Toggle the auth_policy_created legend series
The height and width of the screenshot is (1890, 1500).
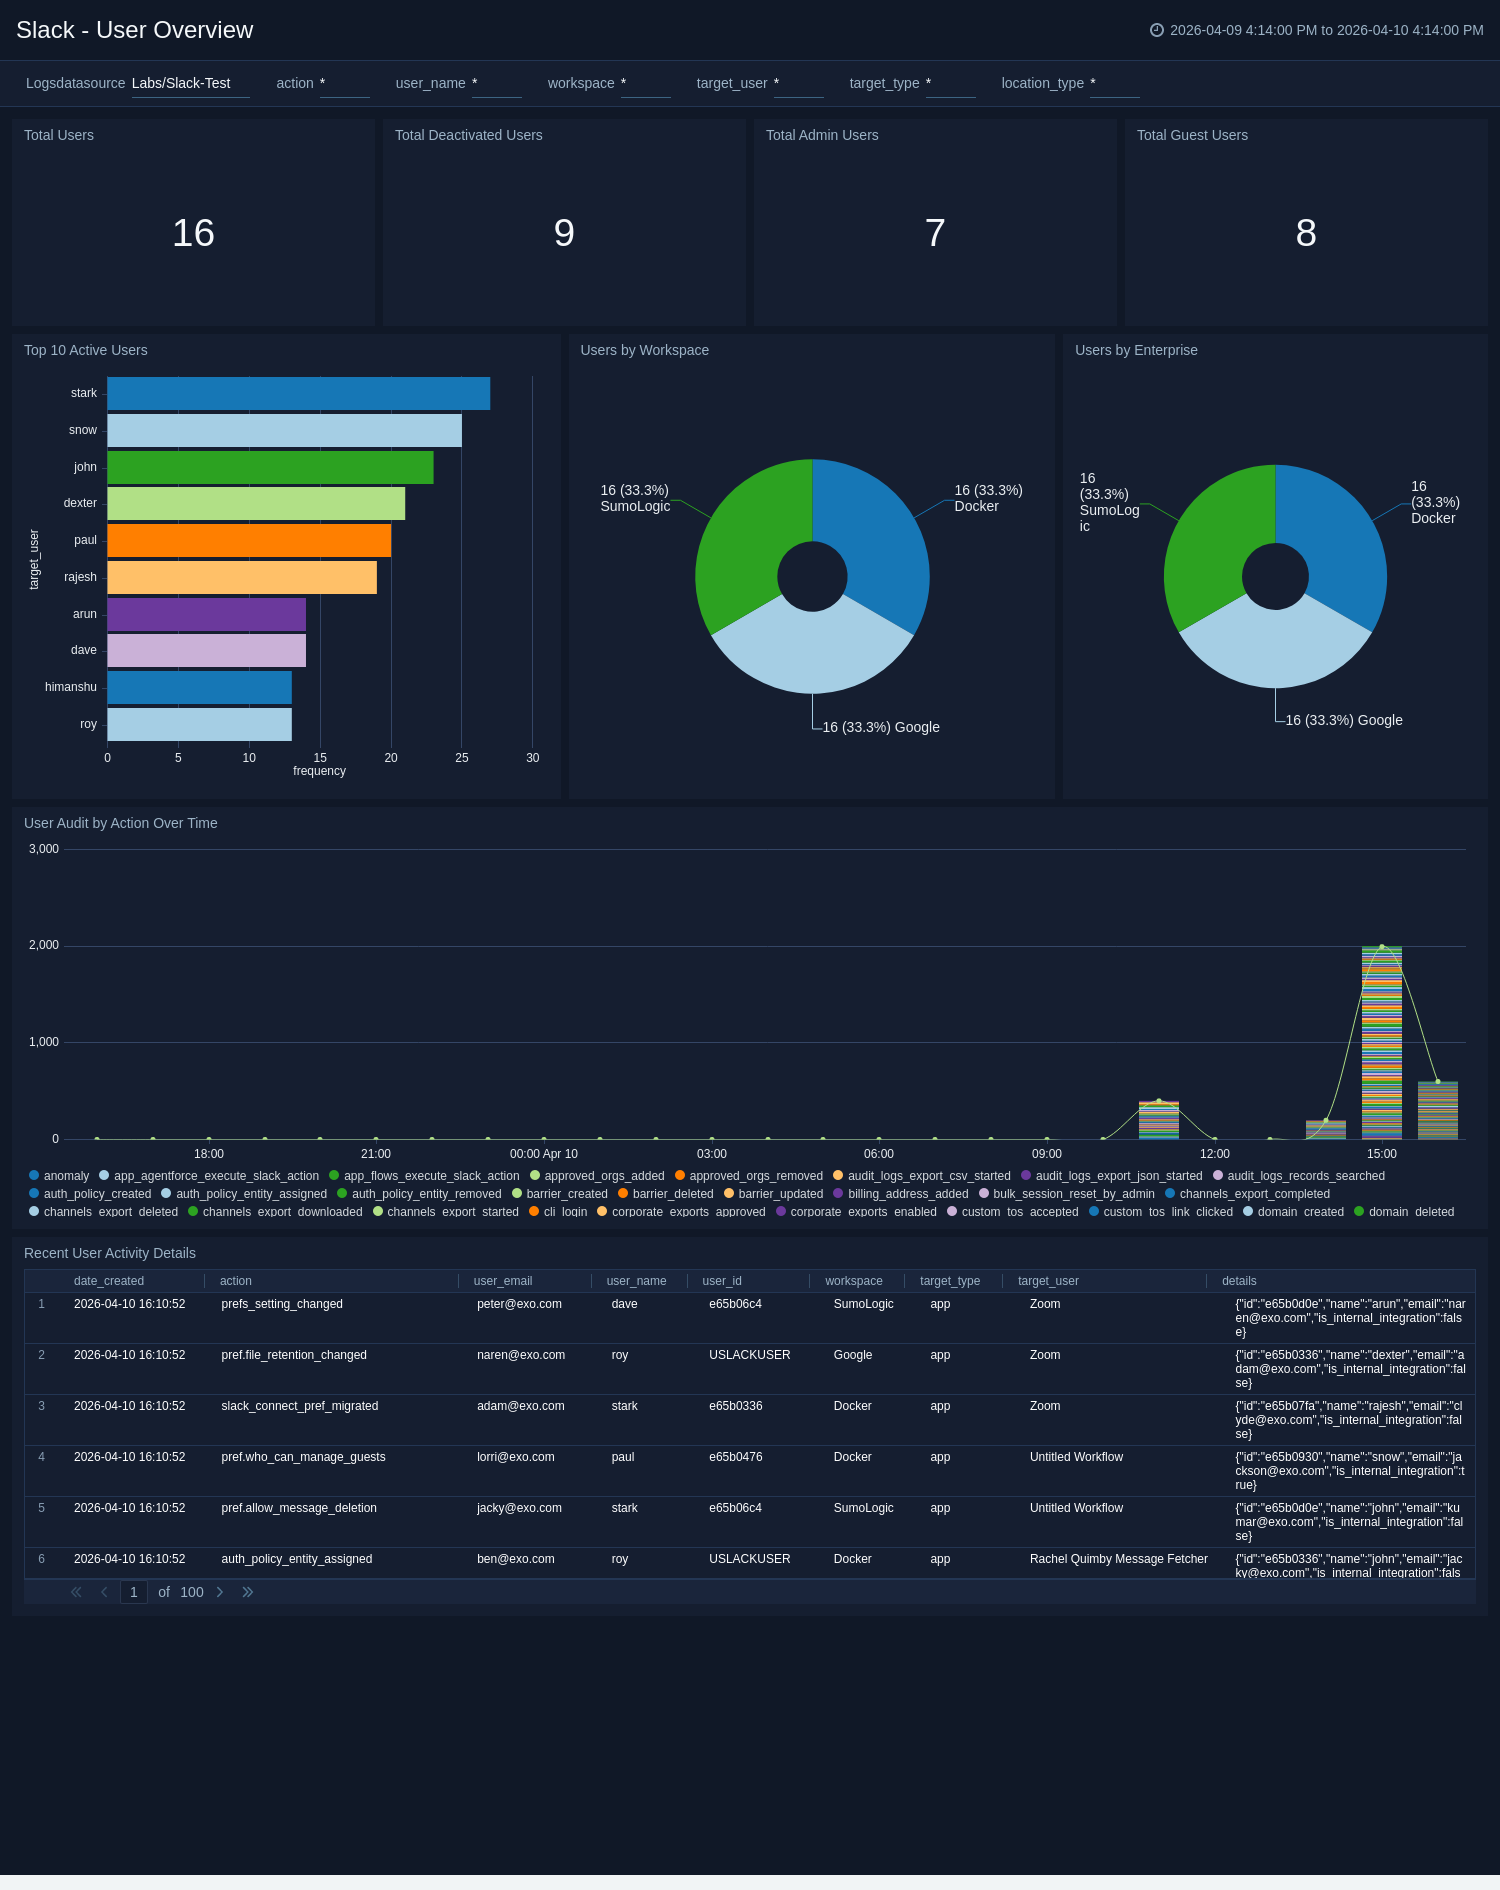97,1194
